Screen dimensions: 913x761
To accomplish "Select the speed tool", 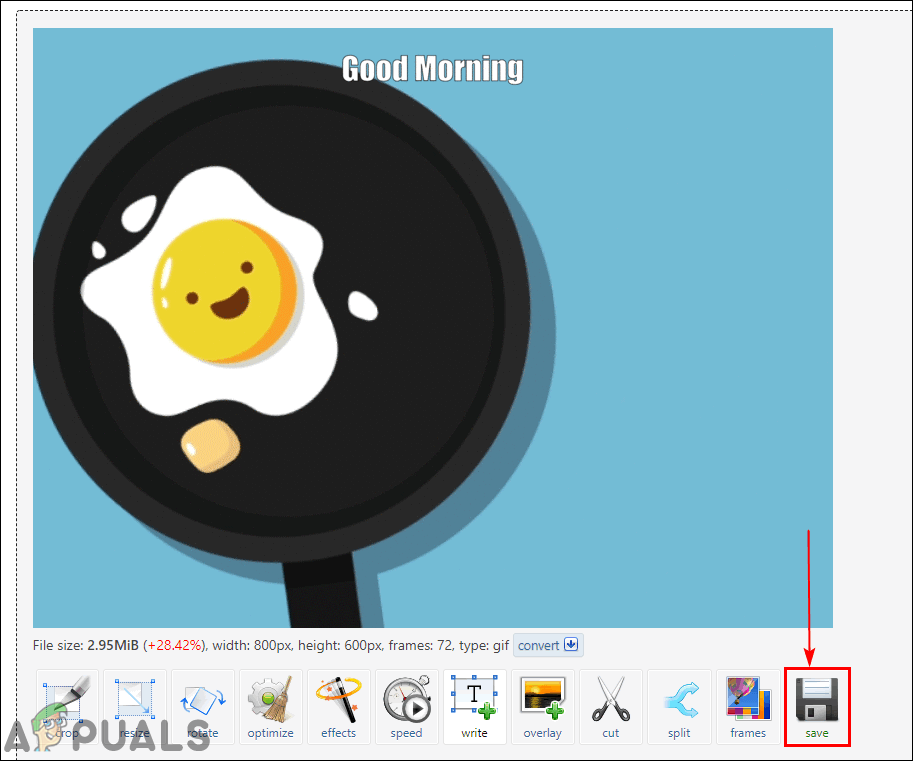I will pyautogui.click(x=406, y=707).
